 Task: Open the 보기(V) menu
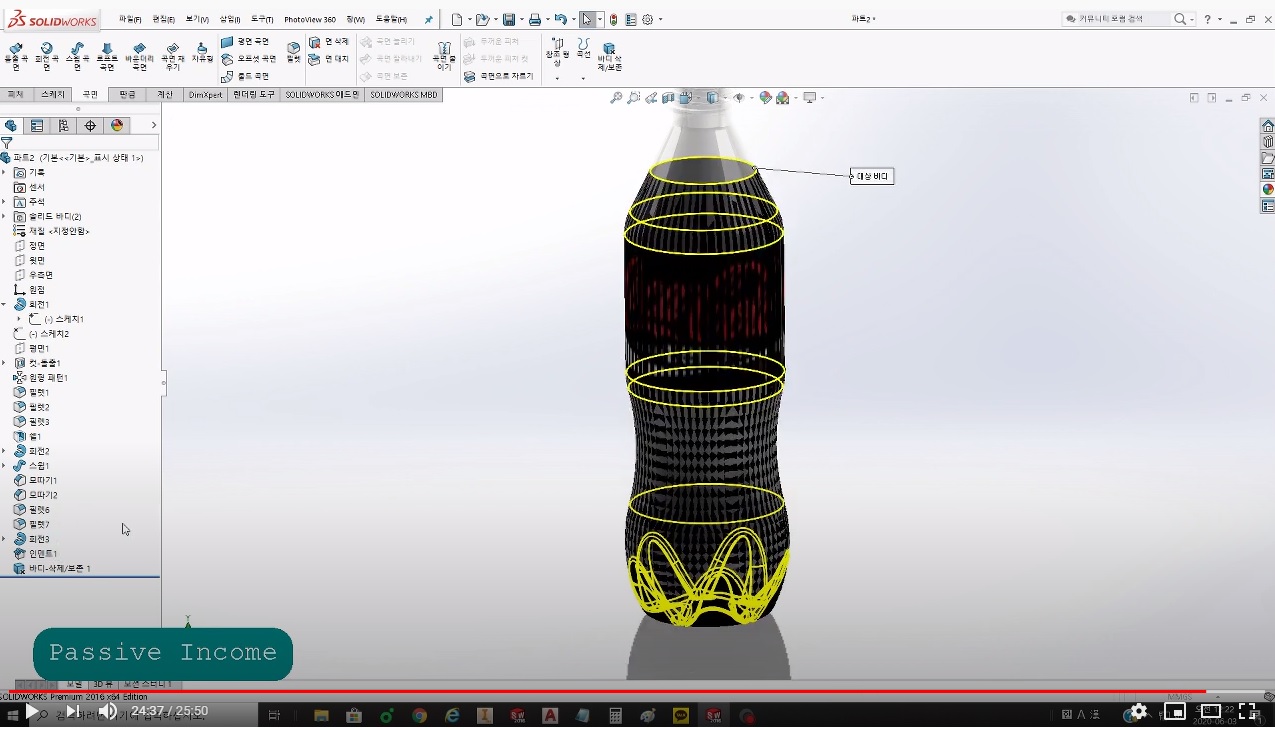(197, 19)
